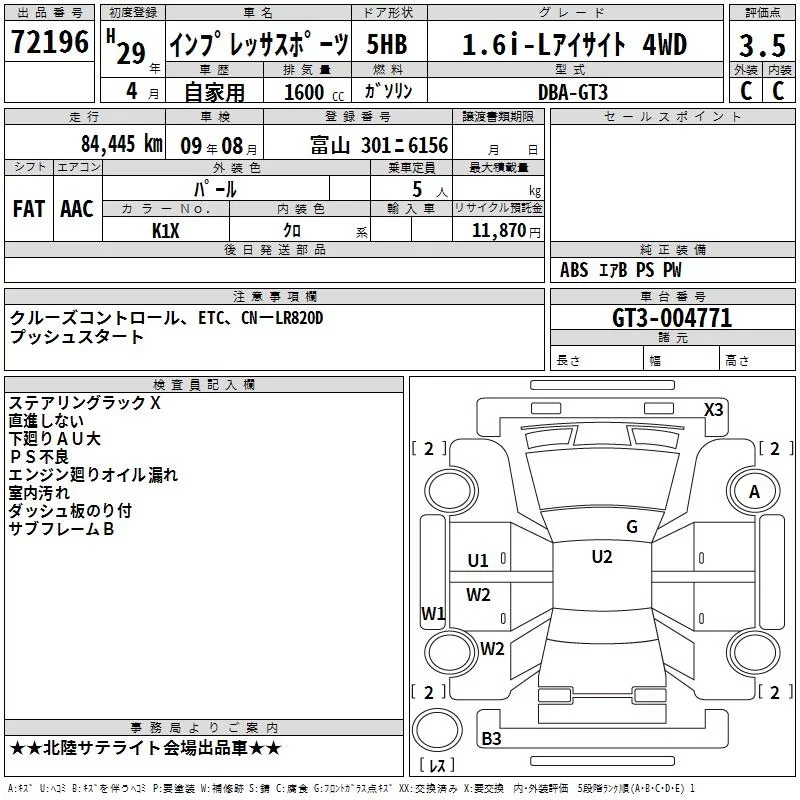Click the 幅 dimension field
800x800 pixels.
click(682, 360)
